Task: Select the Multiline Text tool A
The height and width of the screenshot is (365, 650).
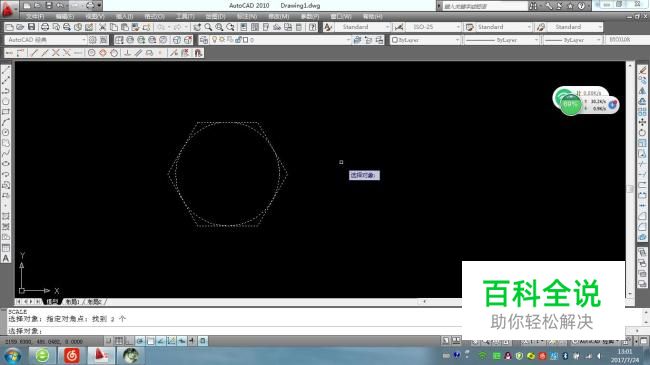Action: (x=6, y=258)
